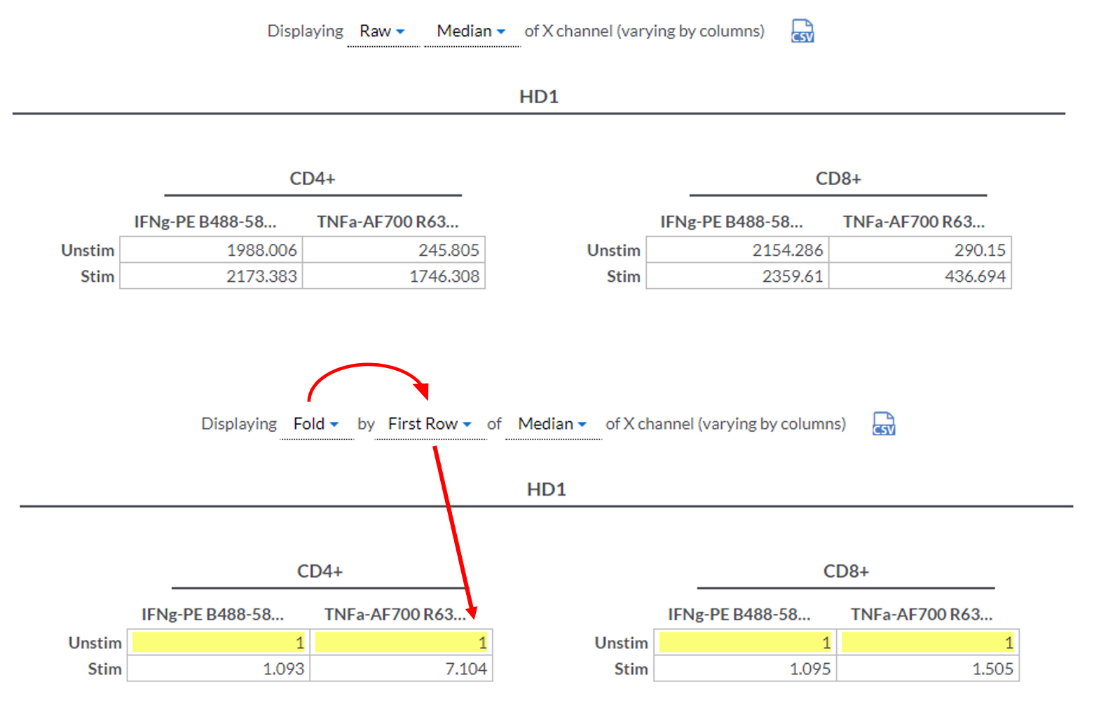
Task: Open the Median dropdown after First Row
Action: point(552,424)
